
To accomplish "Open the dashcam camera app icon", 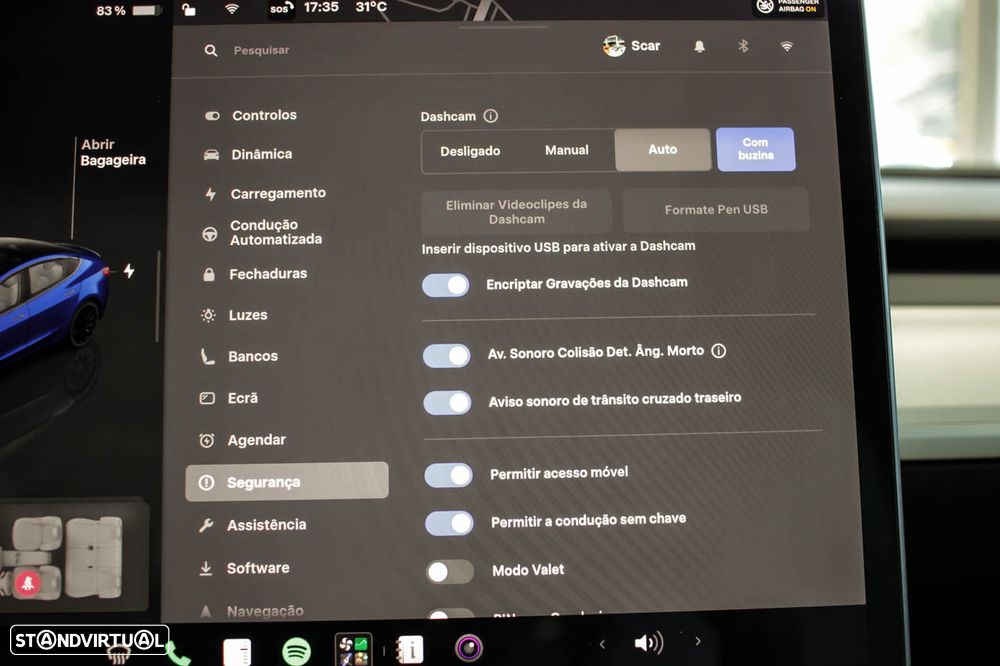I will (x=469, y=648).
